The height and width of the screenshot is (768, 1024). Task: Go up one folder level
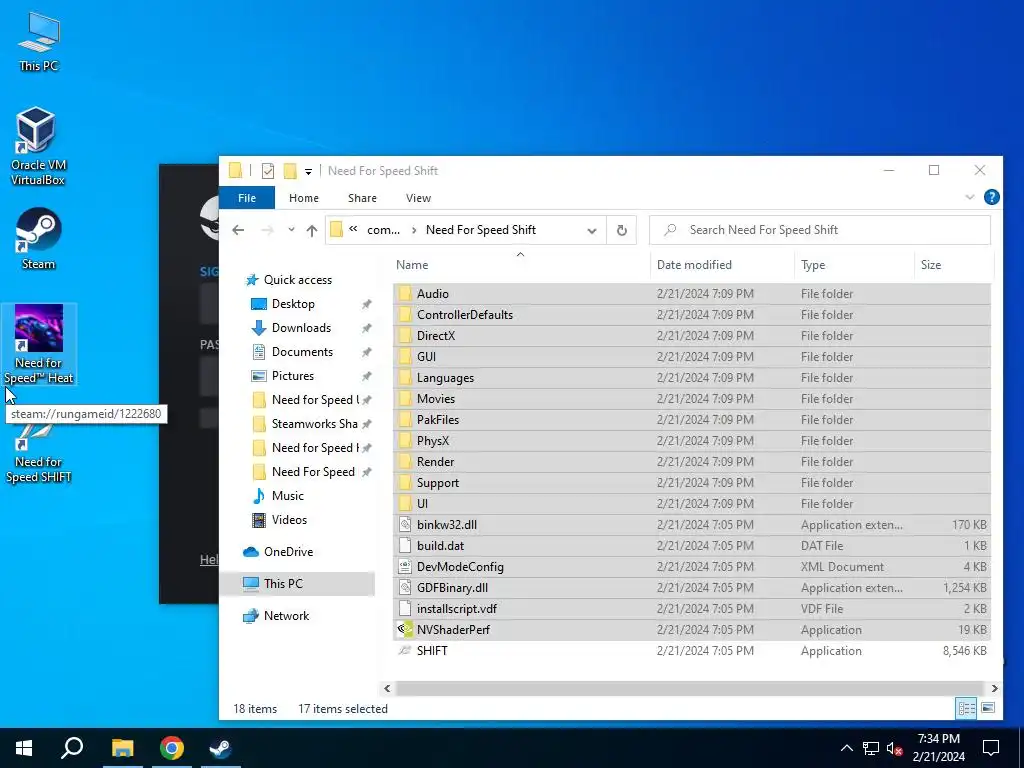click(312, 230)
